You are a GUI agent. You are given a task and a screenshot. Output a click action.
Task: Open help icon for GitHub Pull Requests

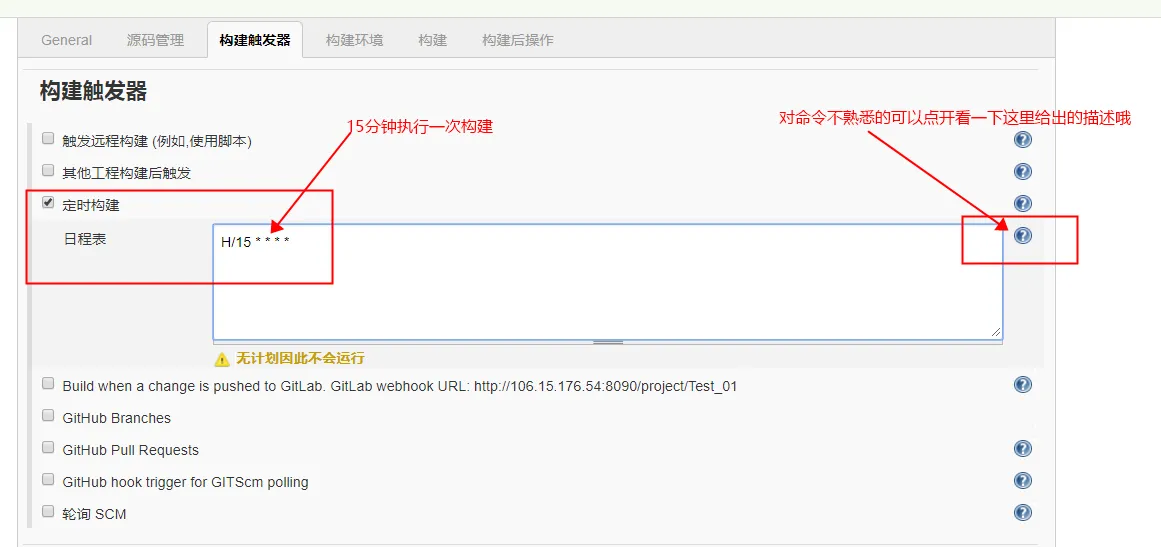[1023, 449]
